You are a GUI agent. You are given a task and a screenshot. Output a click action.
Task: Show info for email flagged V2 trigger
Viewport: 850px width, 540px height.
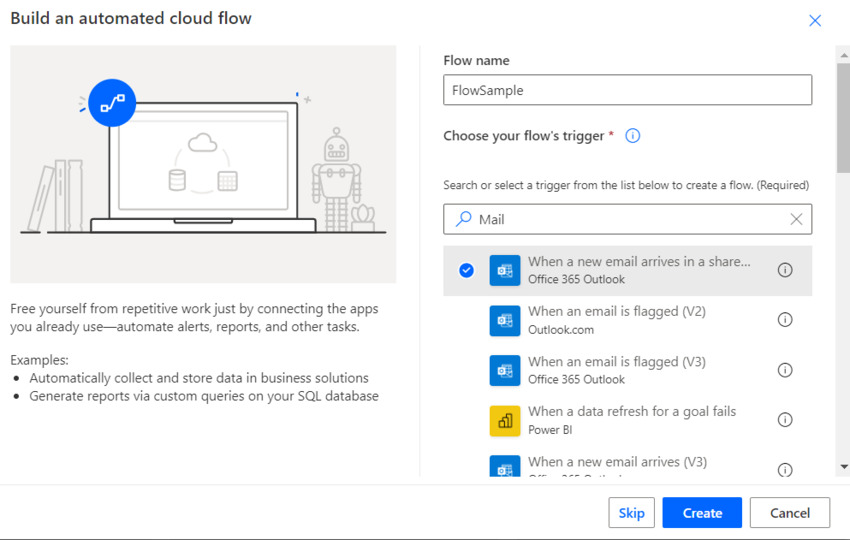tap(785, 320)
